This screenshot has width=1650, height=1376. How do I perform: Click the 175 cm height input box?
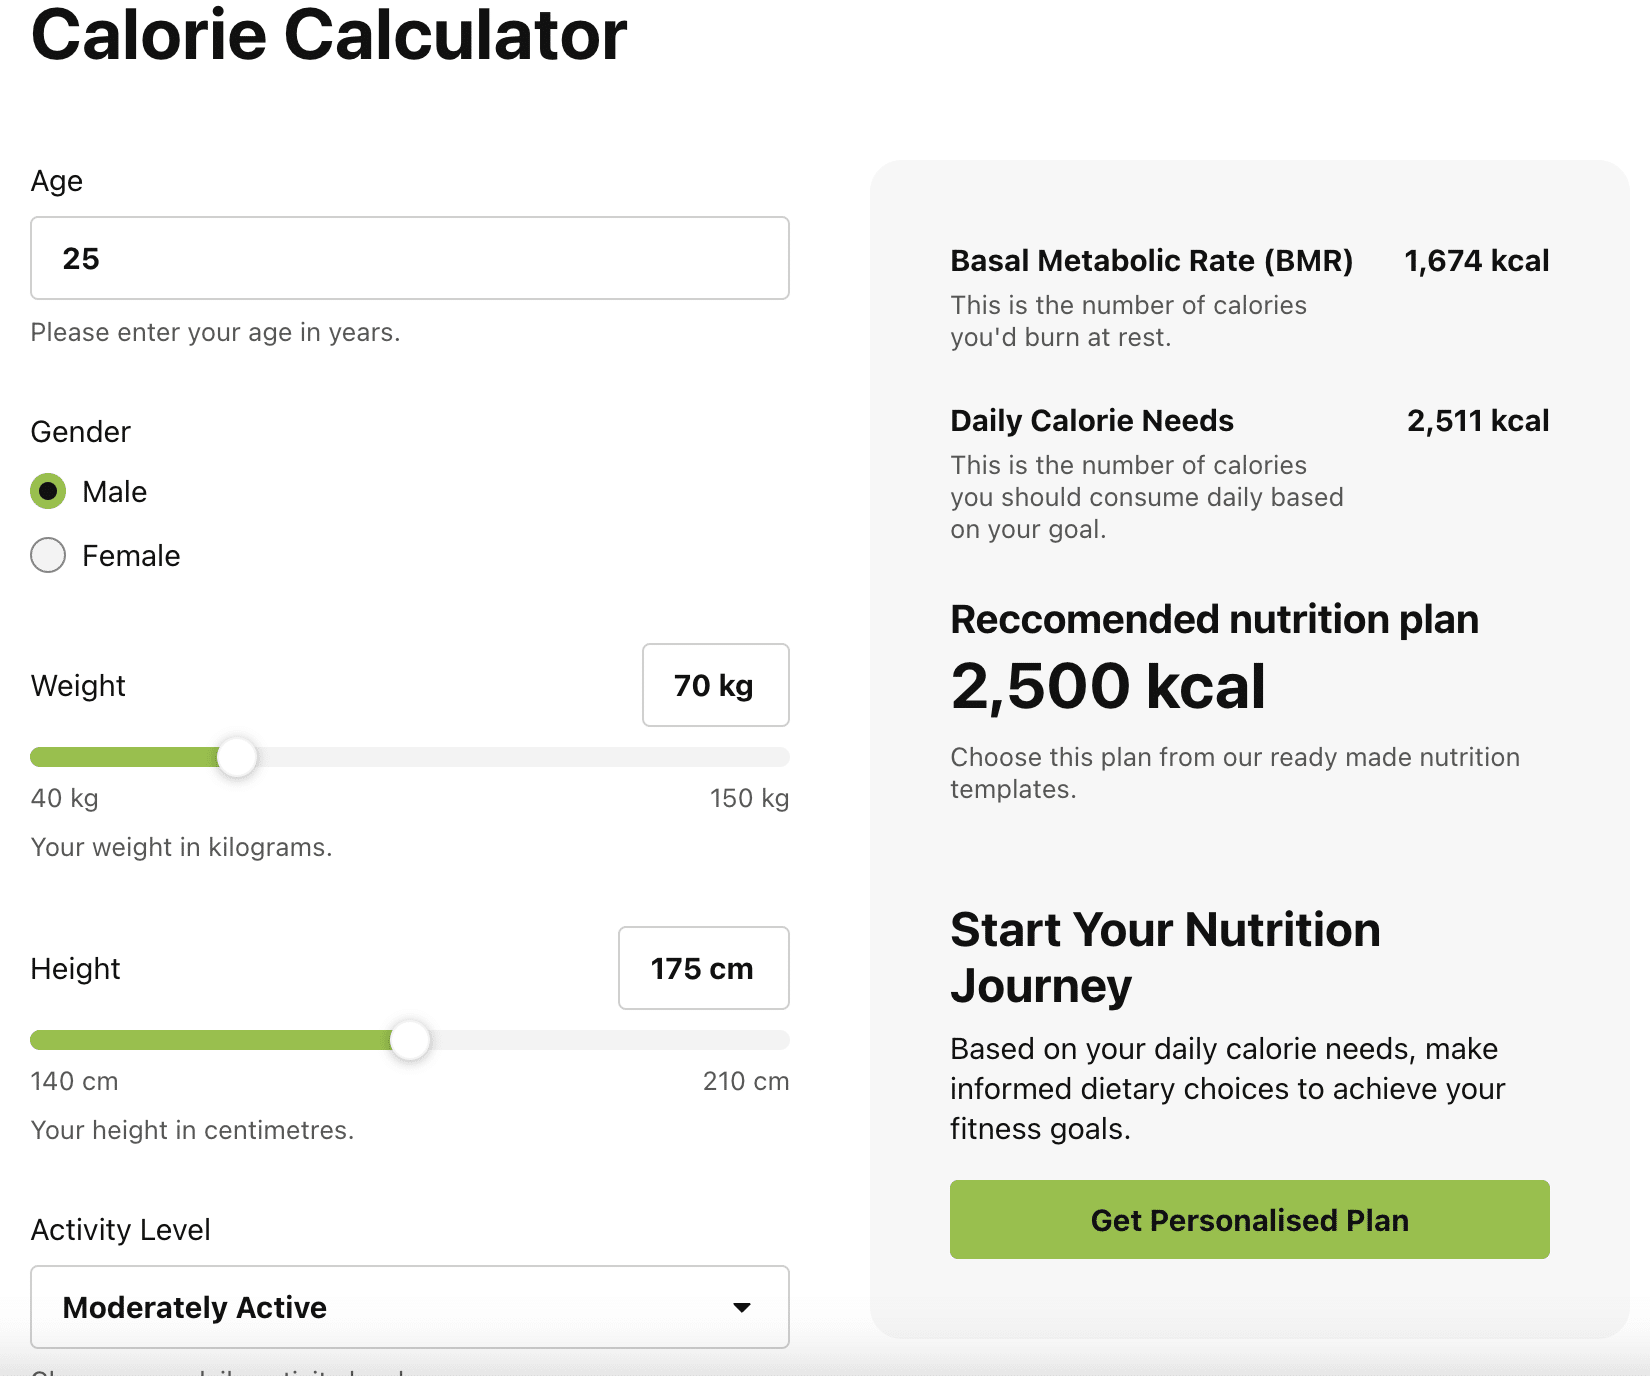point(703,968)
